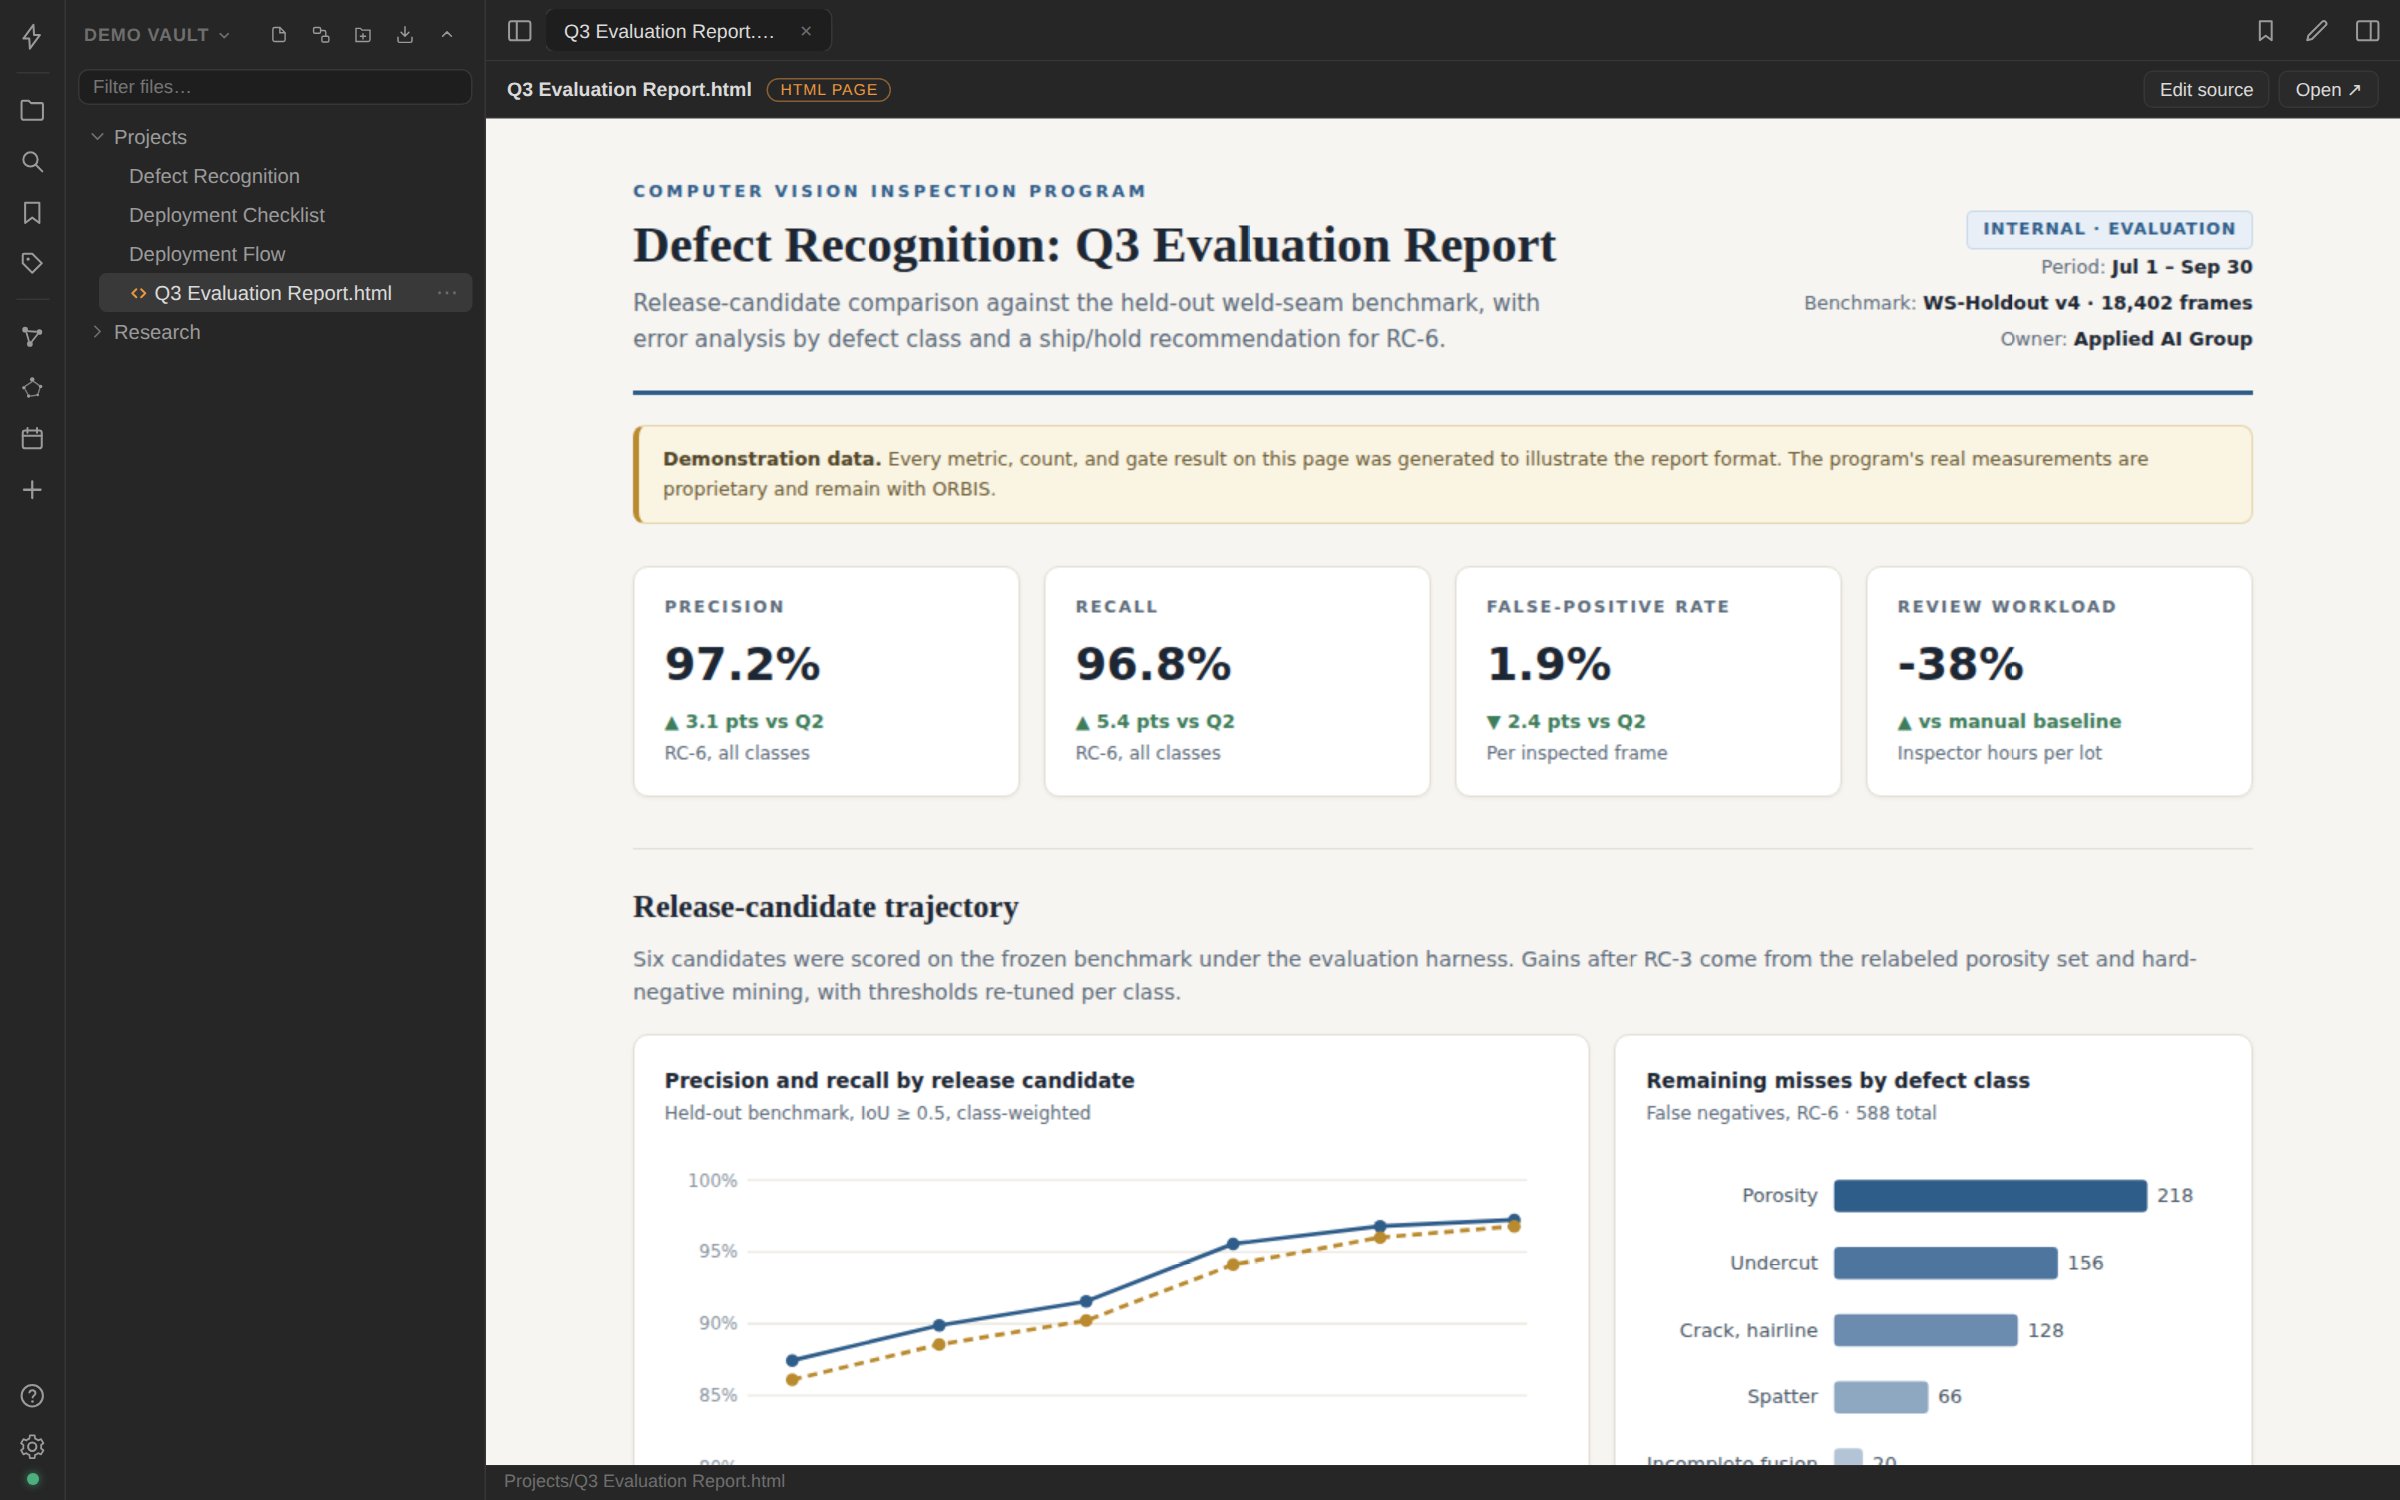Open the Deployment Checklist note
This screenshot has width=2400, height=1500.
(227, 215)
